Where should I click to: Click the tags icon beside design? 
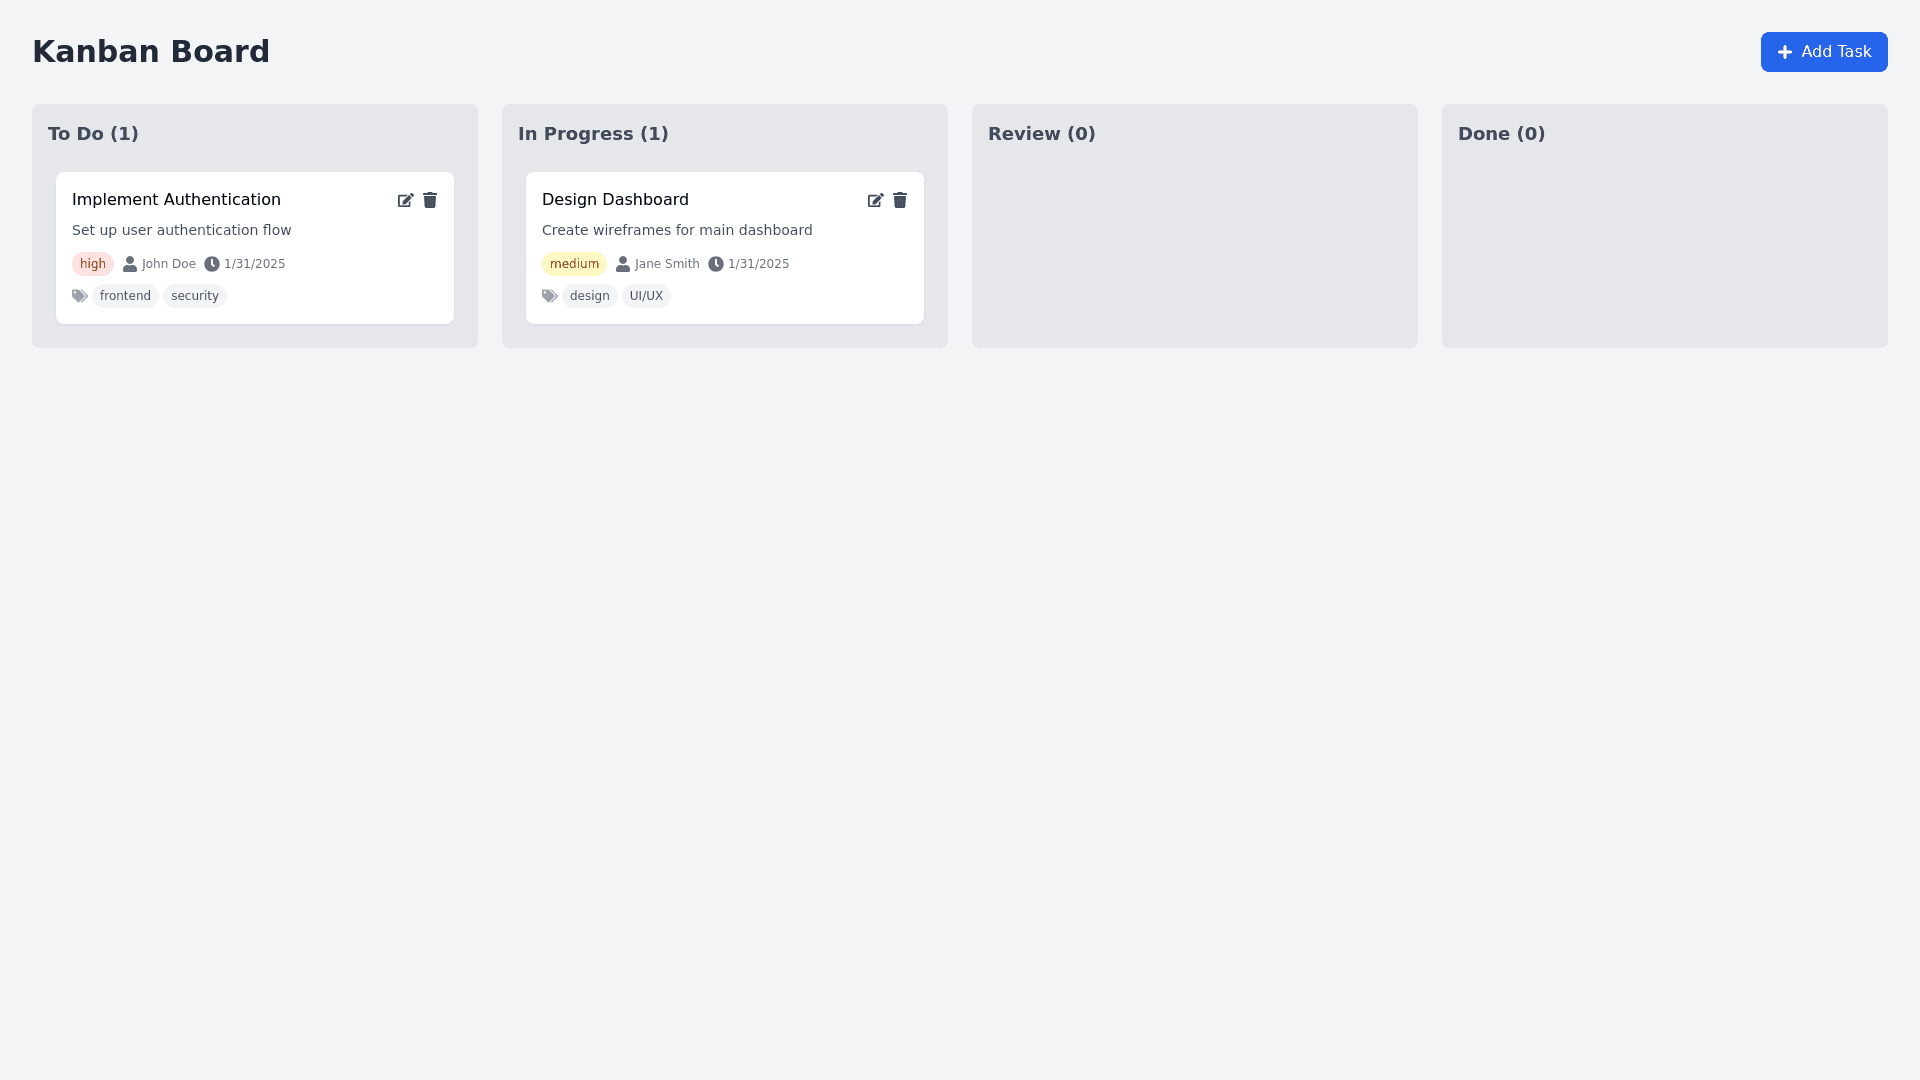click(550, 296)
